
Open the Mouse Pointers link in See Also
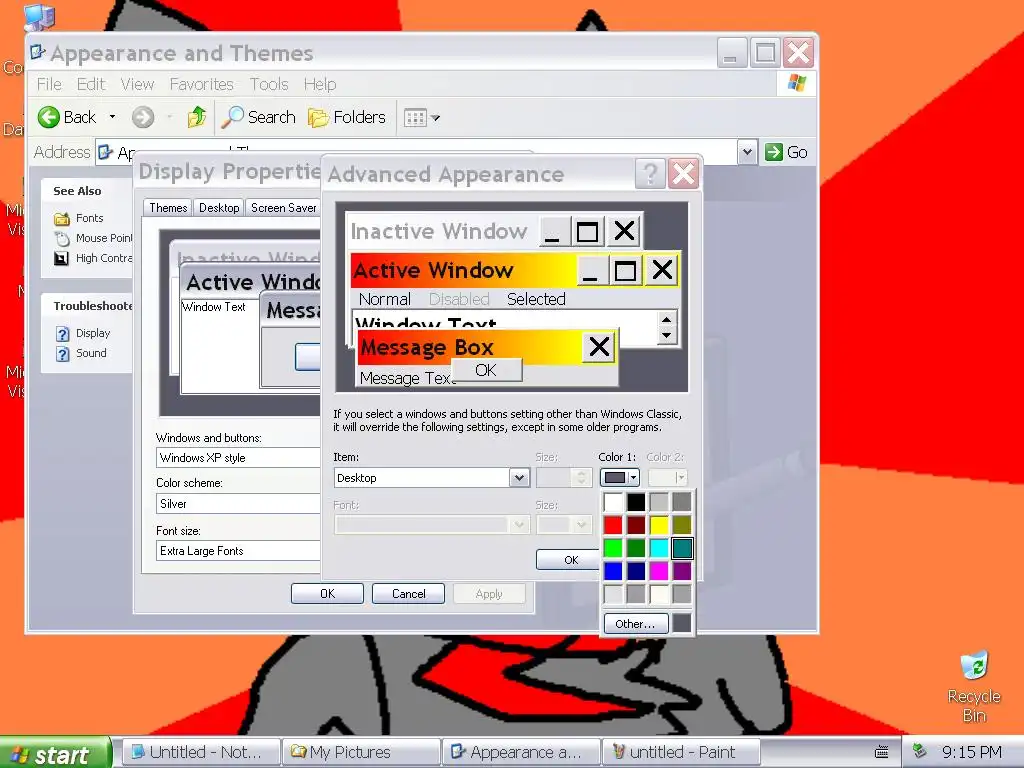coord(93,238)
